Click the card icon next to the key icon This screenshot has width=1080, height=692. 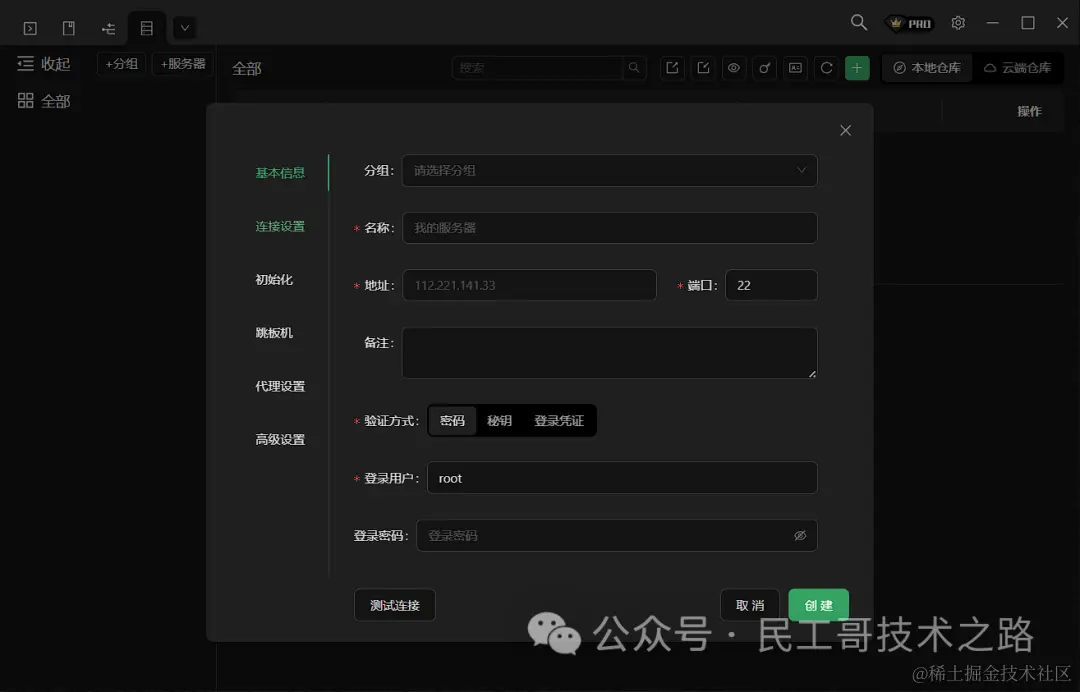(795, 68)
